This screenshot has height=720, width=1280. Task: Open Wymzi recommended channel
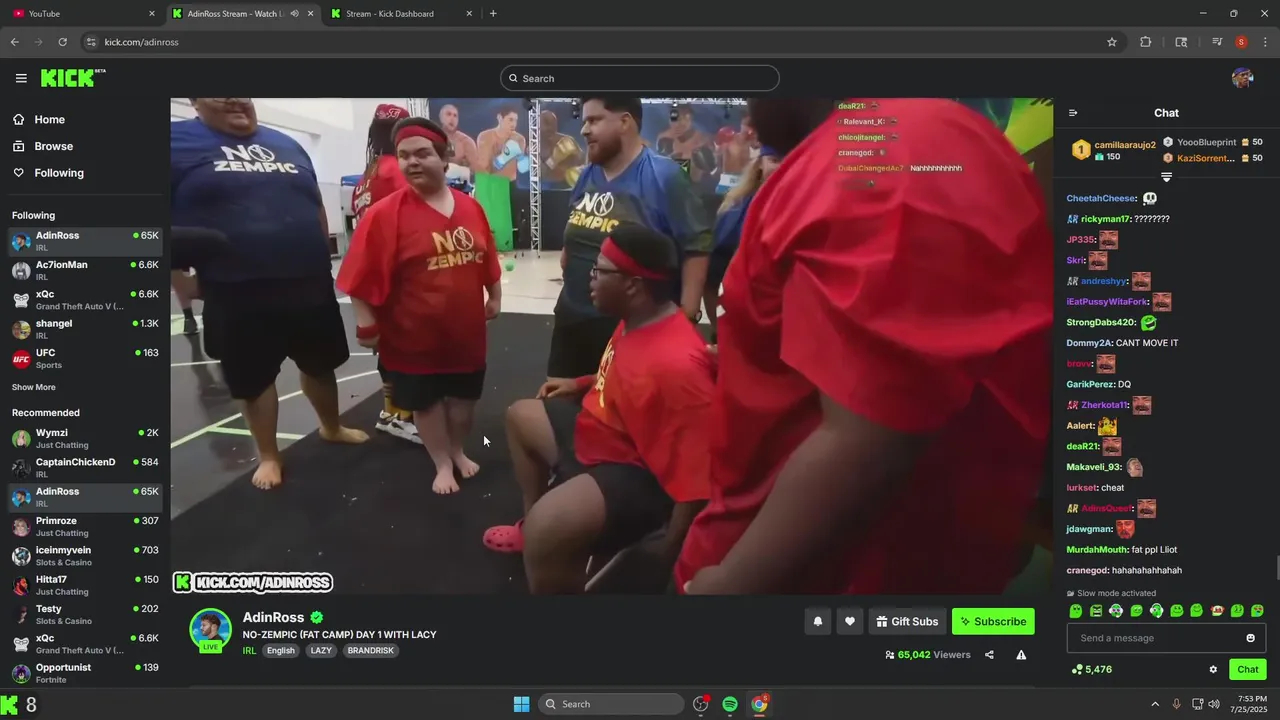tap(85, 438)
